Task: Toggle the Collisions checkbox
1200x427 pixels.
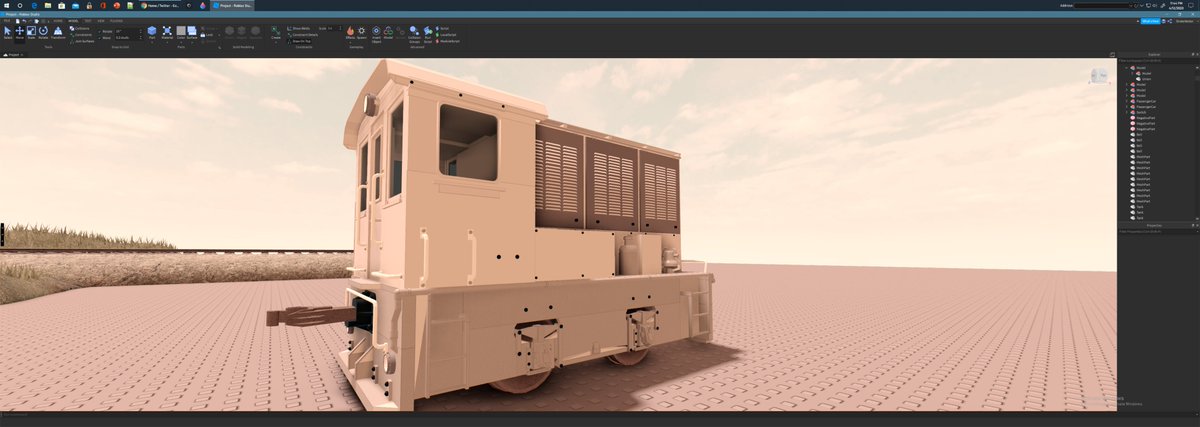Action: [x=80, y=28]
